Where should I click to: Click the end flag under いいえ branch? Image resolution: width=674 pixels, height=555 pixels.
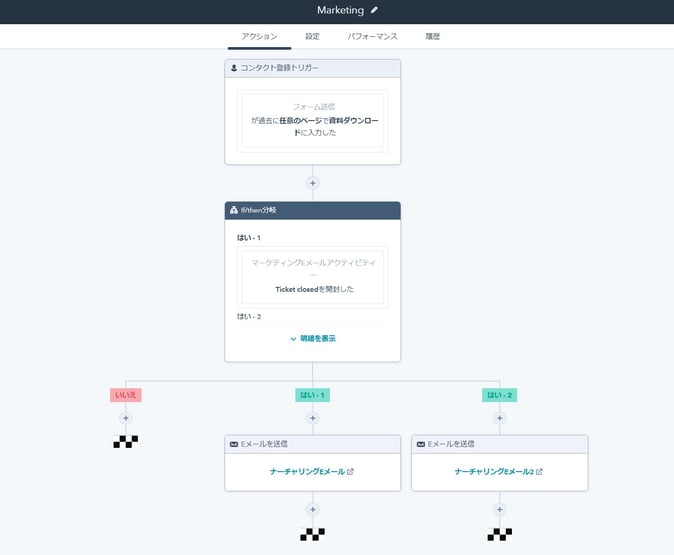[x=126, y=442]
